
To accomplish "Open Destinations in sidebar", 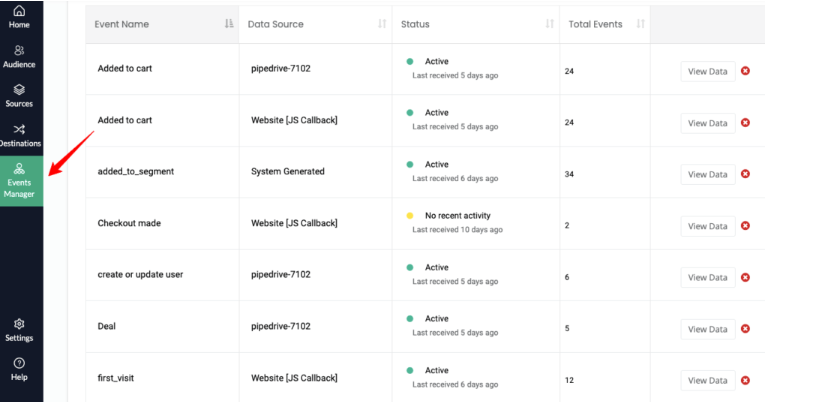I will pos(19,135).
